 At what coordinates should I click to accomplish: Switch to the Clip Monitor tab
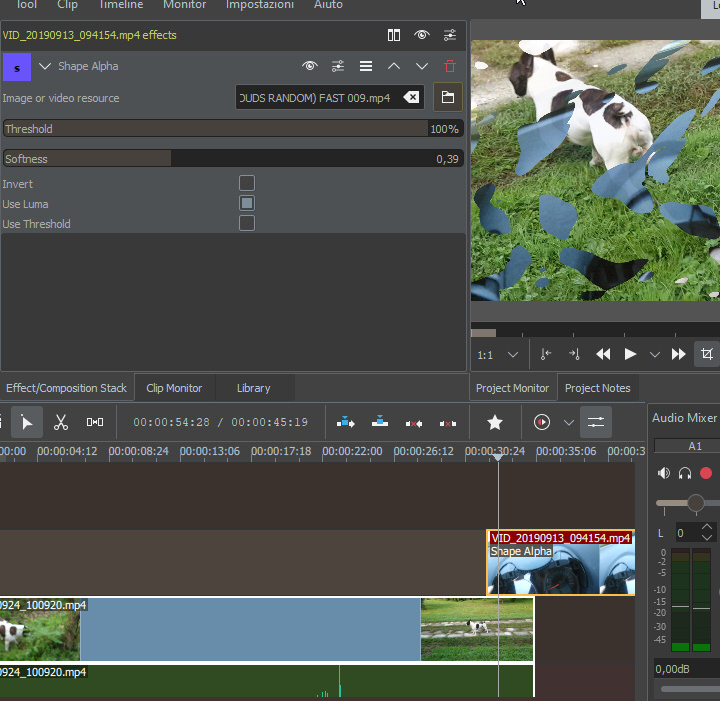[174, 388]
